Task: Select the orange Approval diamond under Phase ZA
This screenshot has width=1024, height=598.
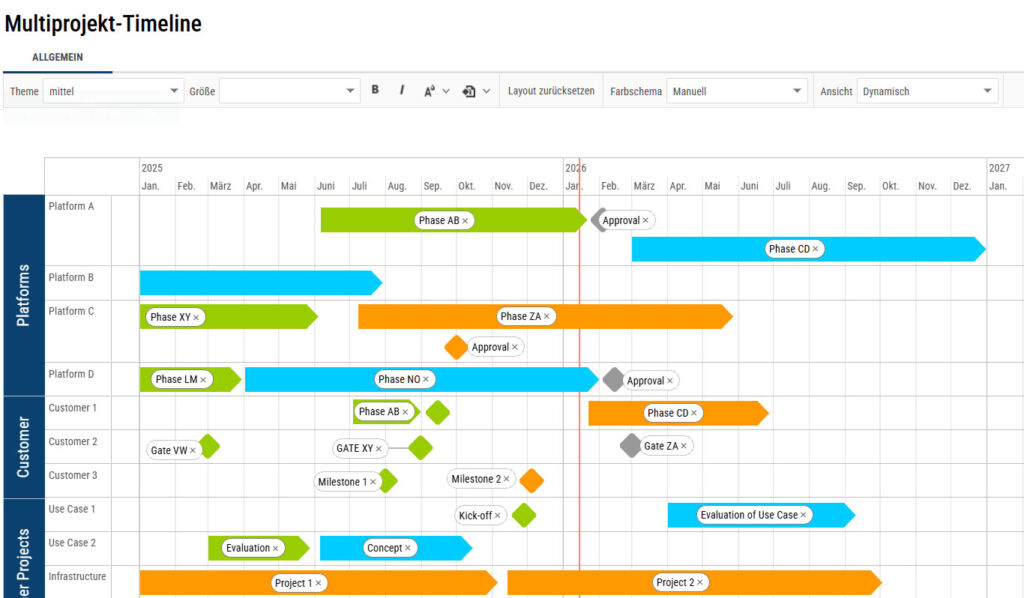Action: point(455,348)
